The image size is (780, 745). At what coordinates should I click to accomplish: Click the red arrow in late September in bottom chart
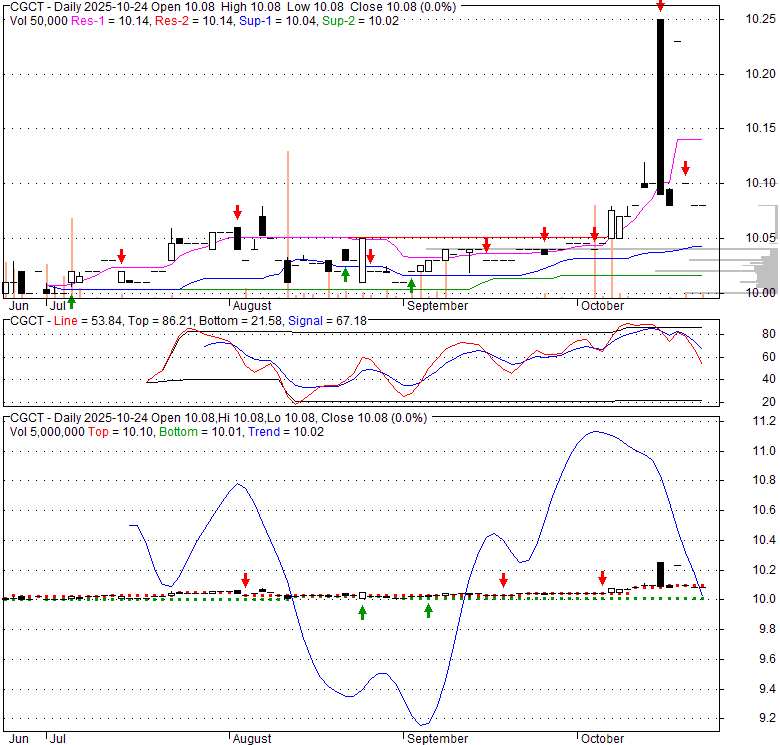(x=504, y=580)
